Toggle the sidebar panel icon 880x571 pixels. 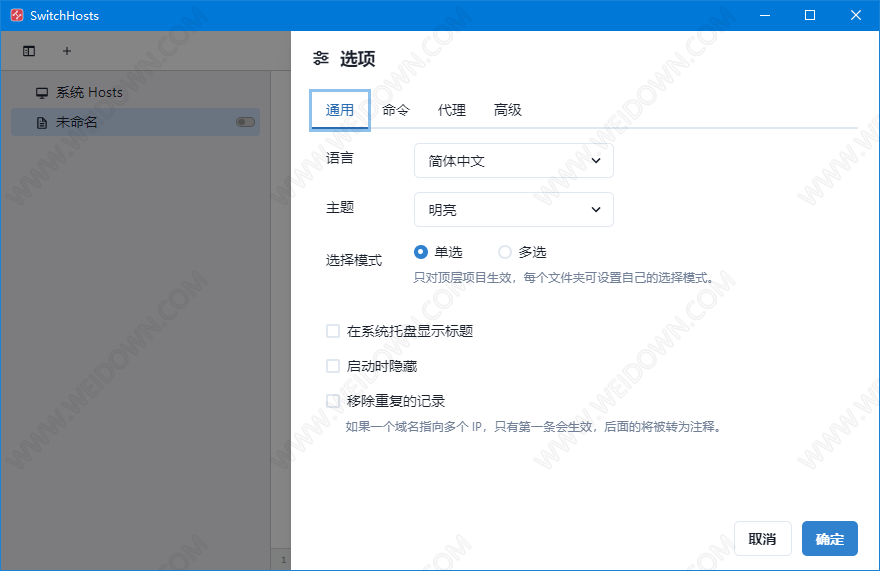click(x=29, y=51)
